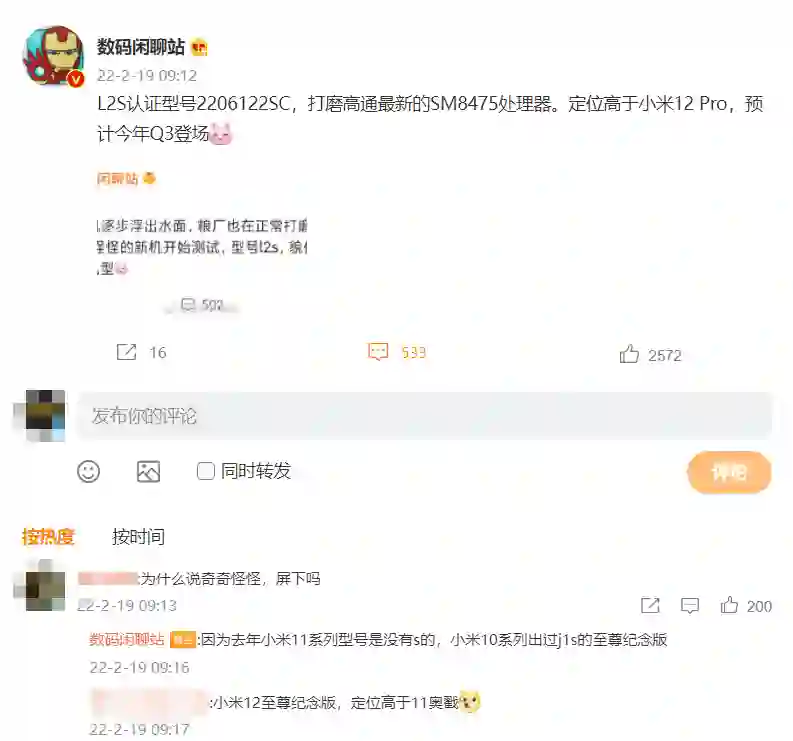
Task: Open the 数码闲聊站 profile name link
Action: (x=141, y=47)
